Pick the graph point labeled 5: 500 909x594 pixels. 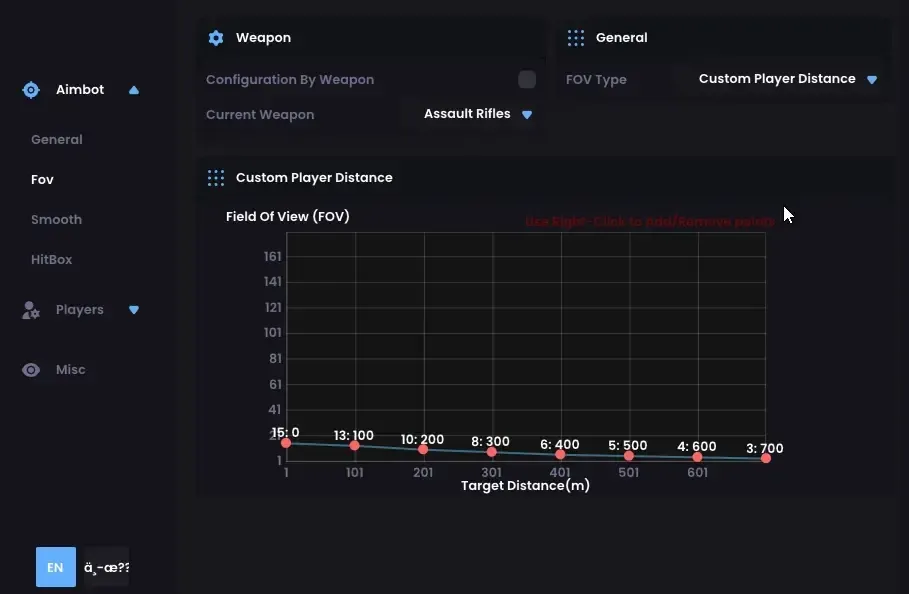[x=628, y=456]
